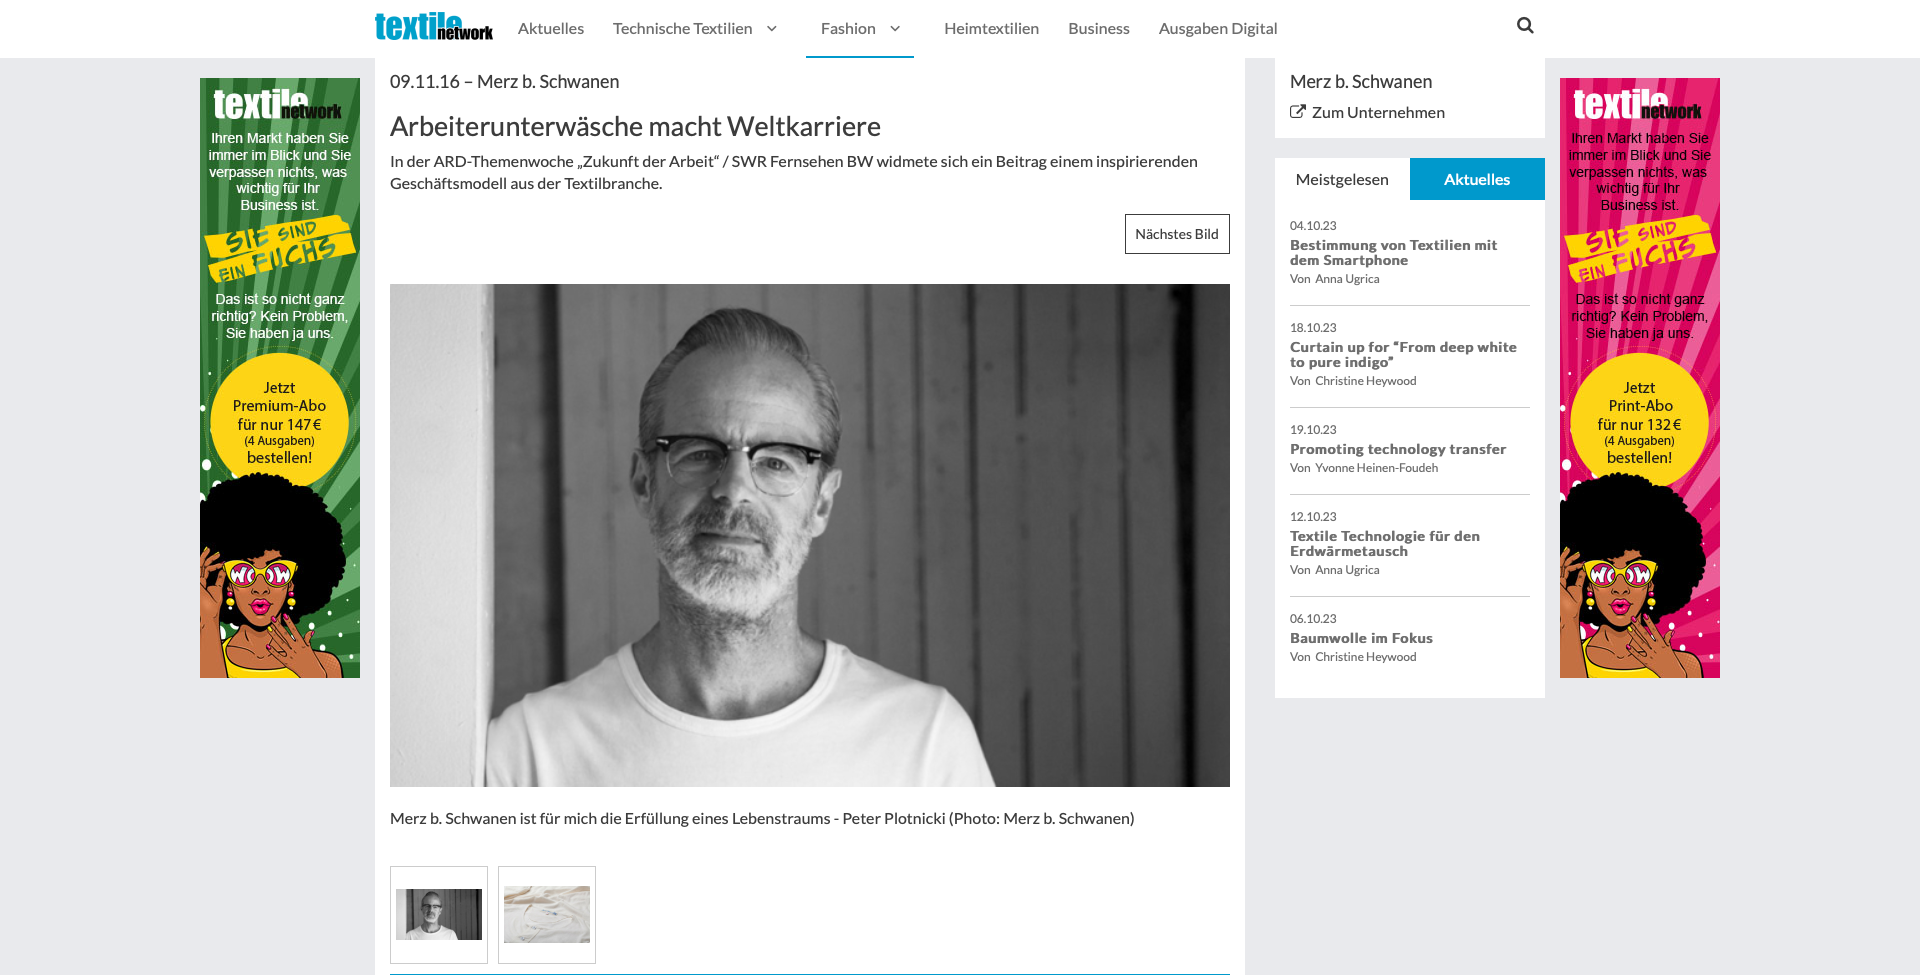Open article Bestimmung von Textilien mit dem Smartphone
Screen dimensions: 1920x975
pyautogui.click(x=1393, y=253)
